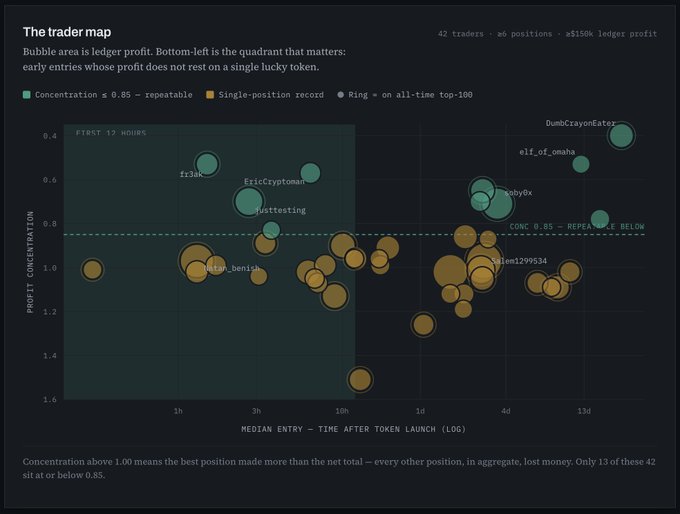
Task: Select the elf_of_omaha green bubble
Action: pos(581,164)
